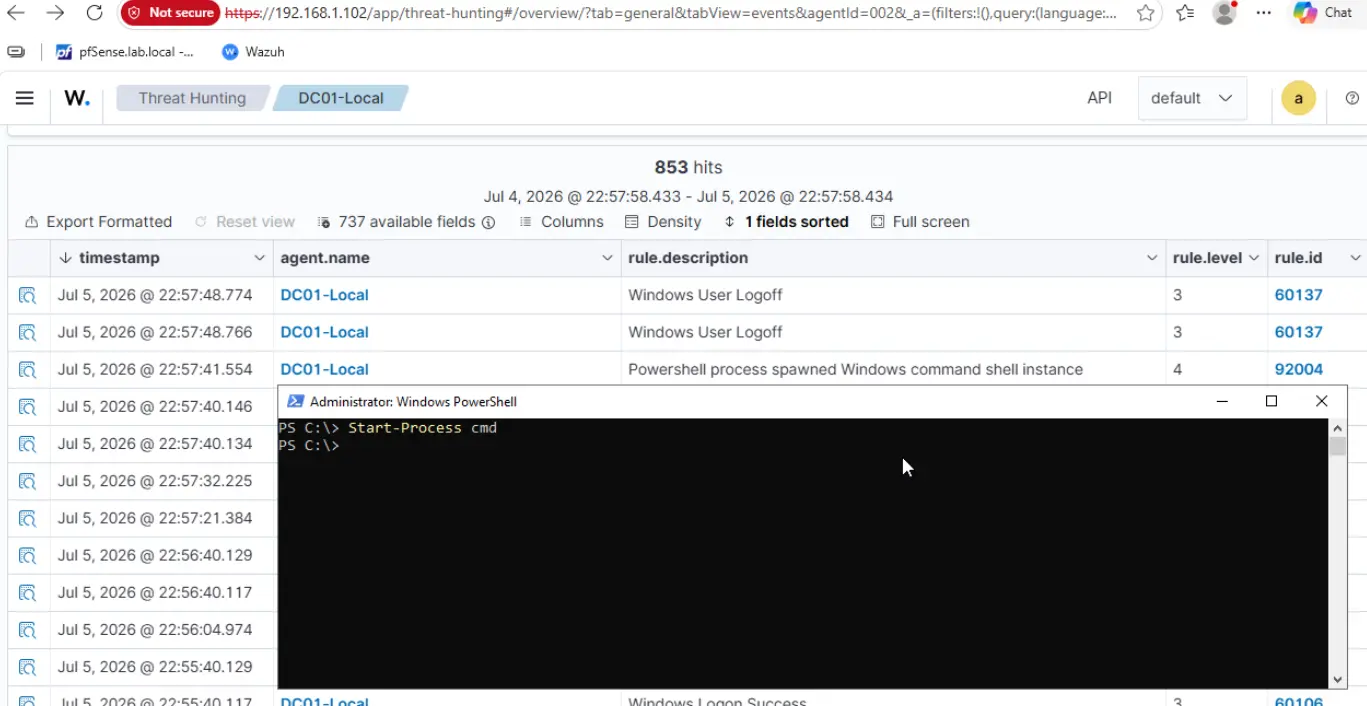Open the help icon in header

coord(1352,98)
